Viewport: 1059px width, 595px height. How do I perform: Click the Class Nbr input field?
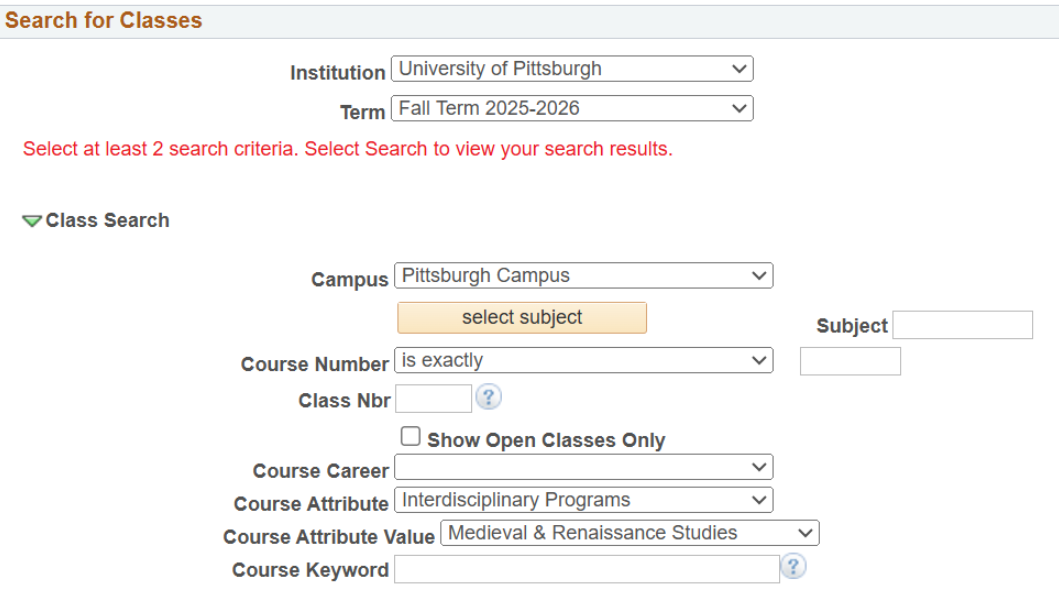pos(433,399)
